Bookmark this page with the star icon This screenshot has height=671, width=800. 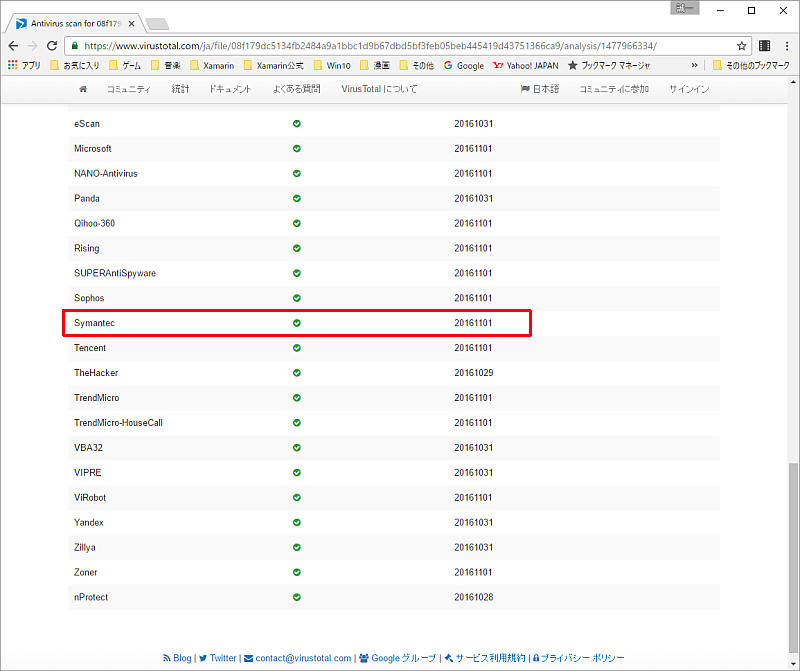[x=741, y=46]
